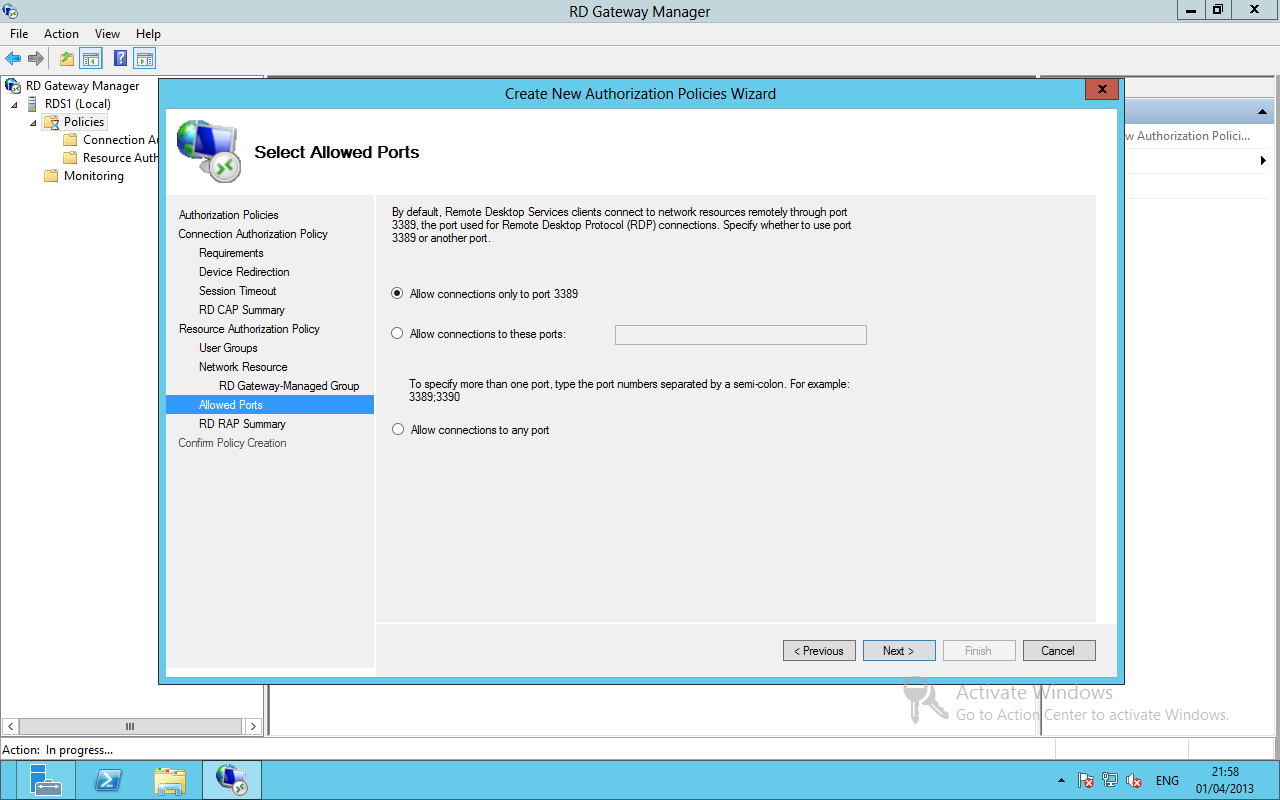Toggle Show/Hide Console Tree toolbar icon
The image size is (1280, 800).
(91, 59)
